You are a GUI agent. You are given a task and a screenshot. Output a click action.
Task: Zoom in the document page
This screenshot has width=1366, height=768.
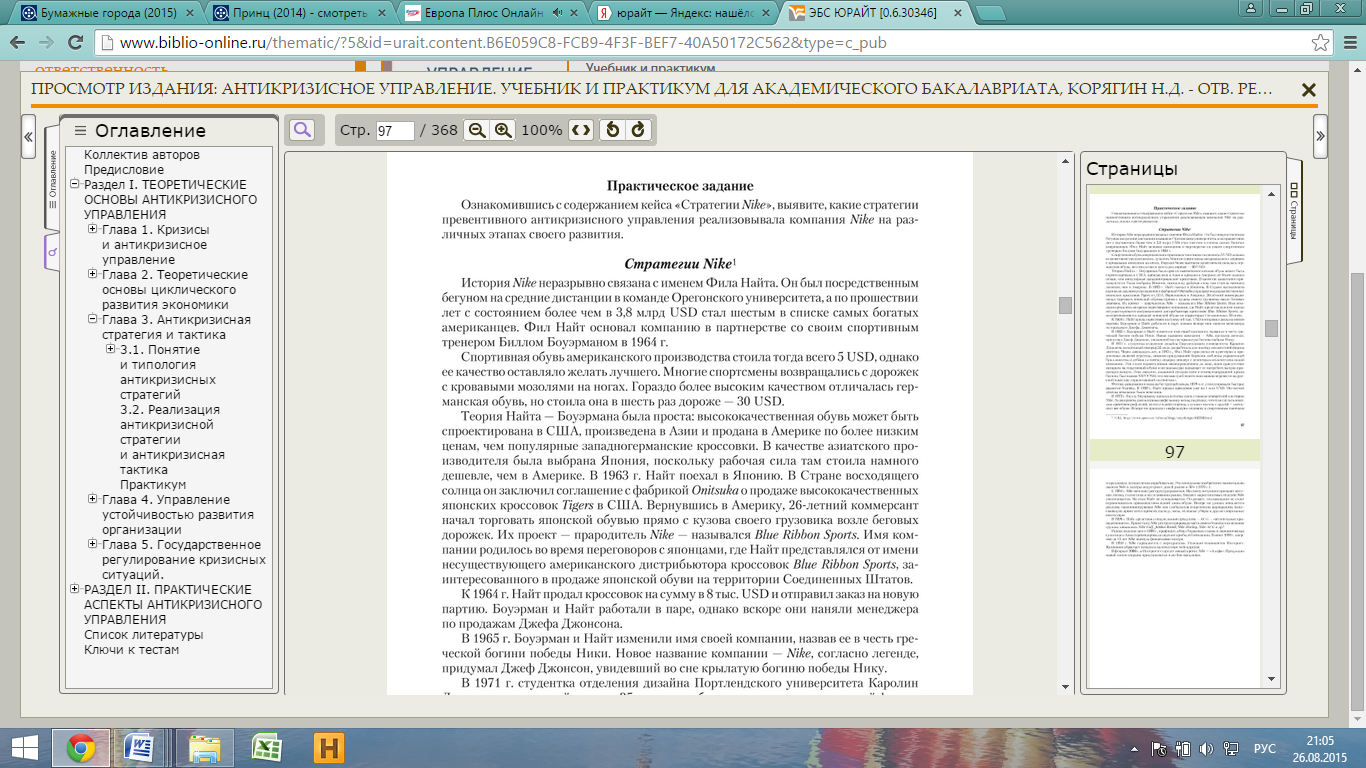coord(503,130)
